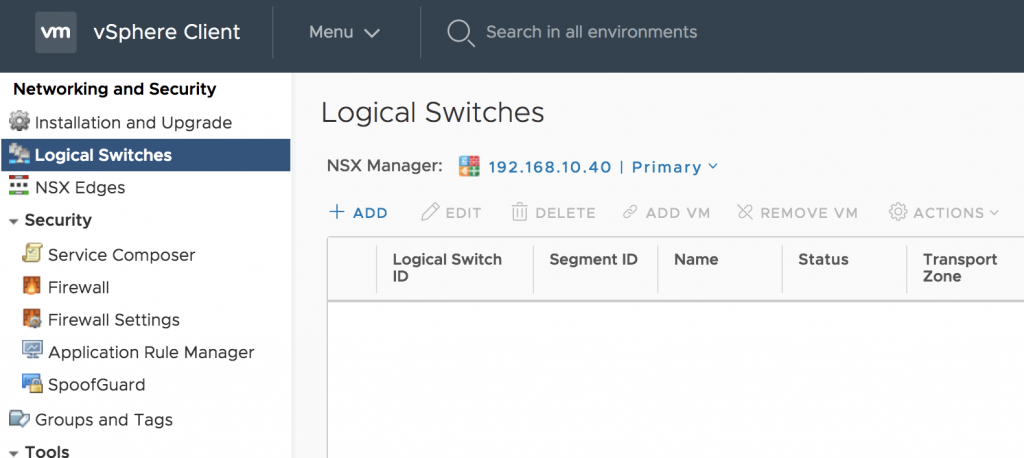Click the ADD VM button
1024x458 pixels.
(666, 212)
